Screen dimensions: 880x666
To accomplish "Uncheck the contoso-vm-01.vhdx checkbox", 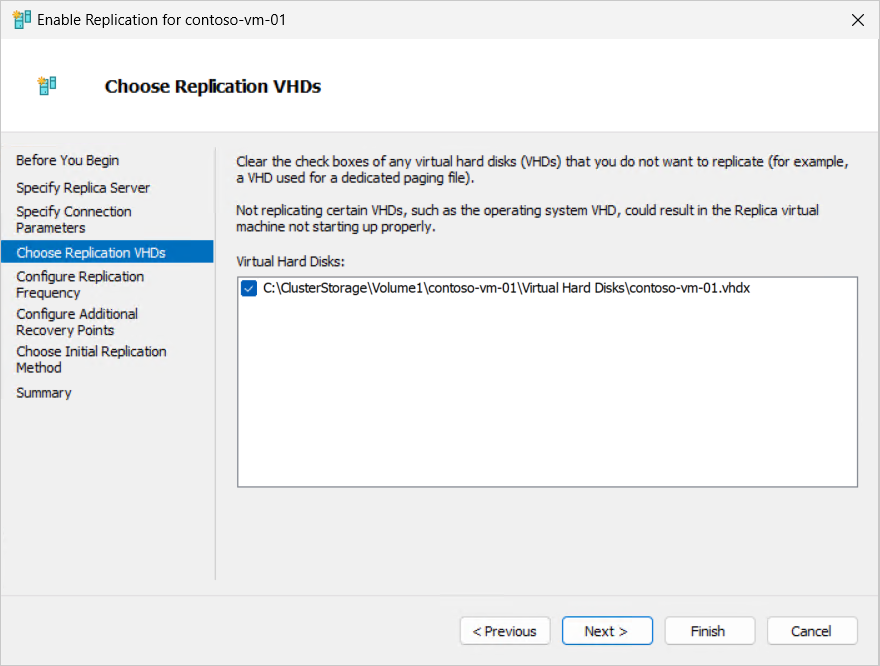I will (249, 289).
